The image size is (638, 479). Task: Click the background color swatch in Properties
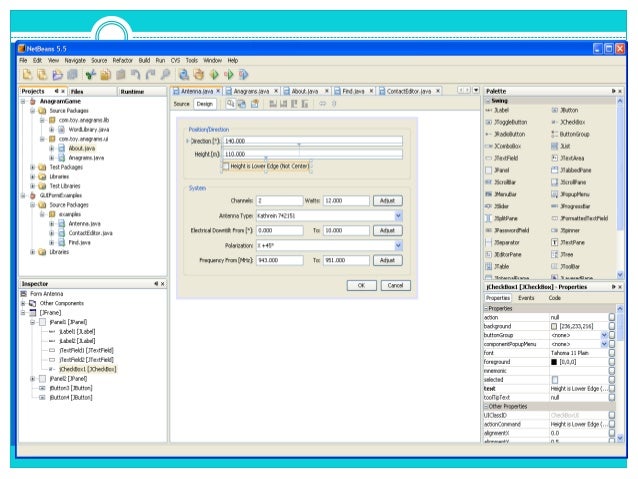553,326
